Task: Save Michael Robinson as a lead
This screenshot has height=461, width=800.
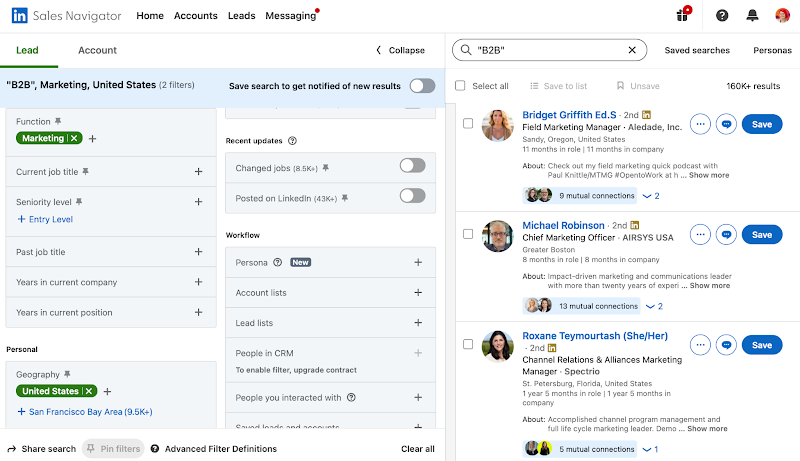Action: (x=762, y=235)
